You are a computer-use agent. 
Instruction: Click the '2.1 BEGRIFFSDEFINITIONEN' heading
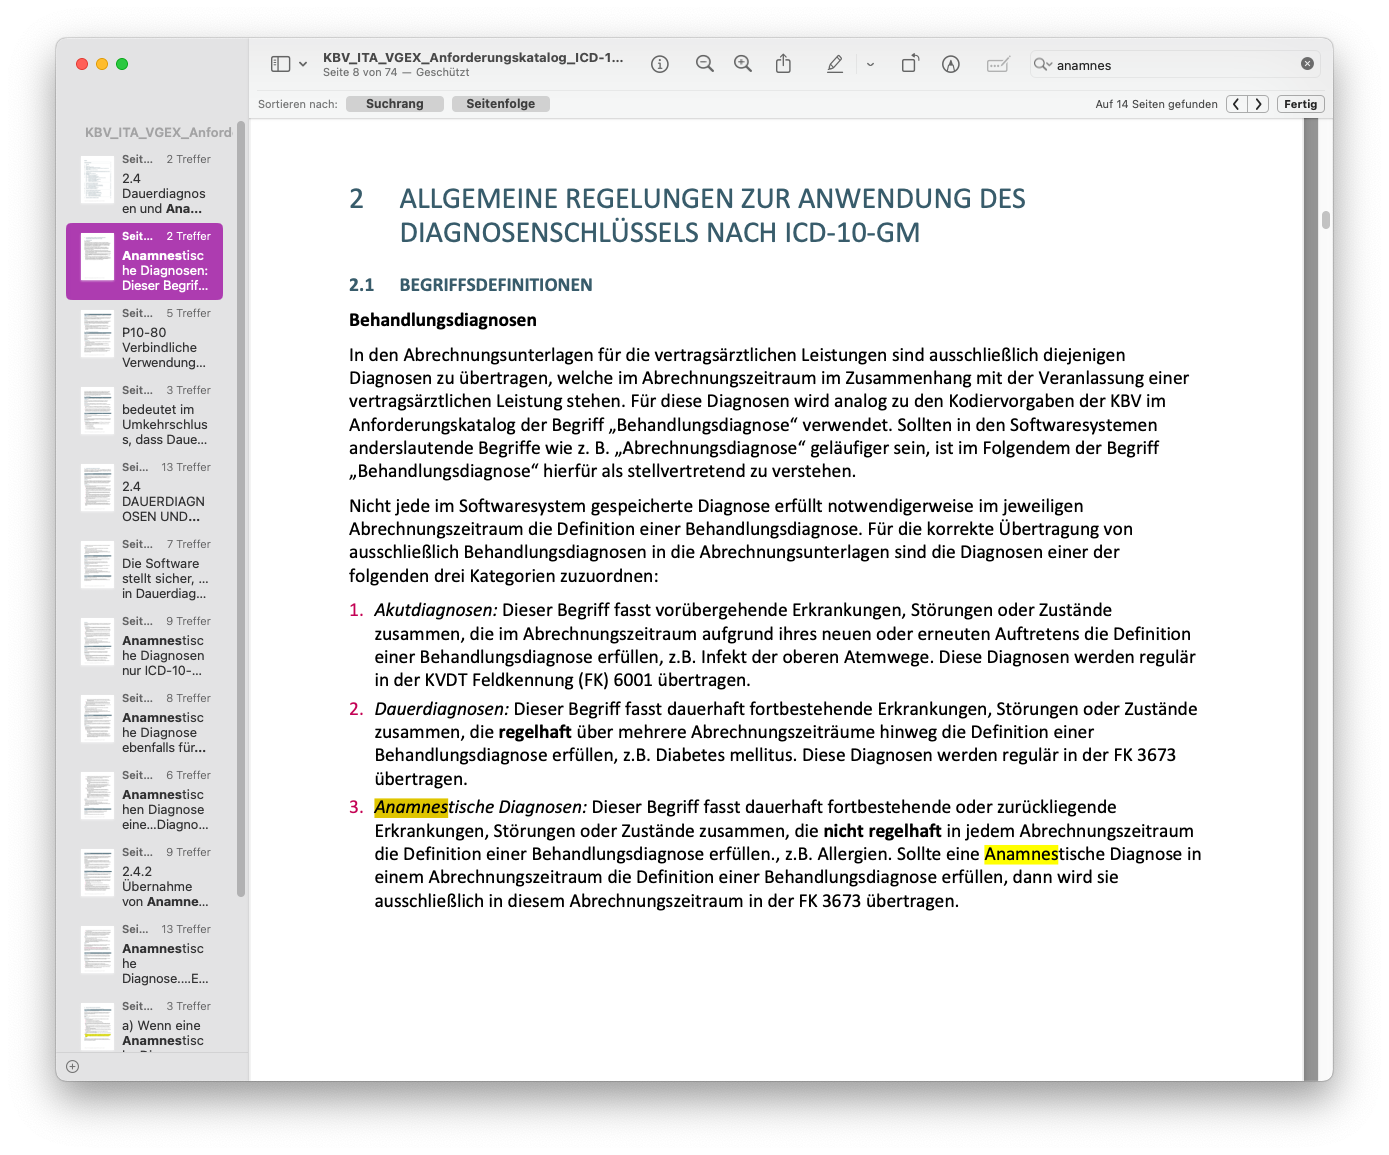[471, 285]
